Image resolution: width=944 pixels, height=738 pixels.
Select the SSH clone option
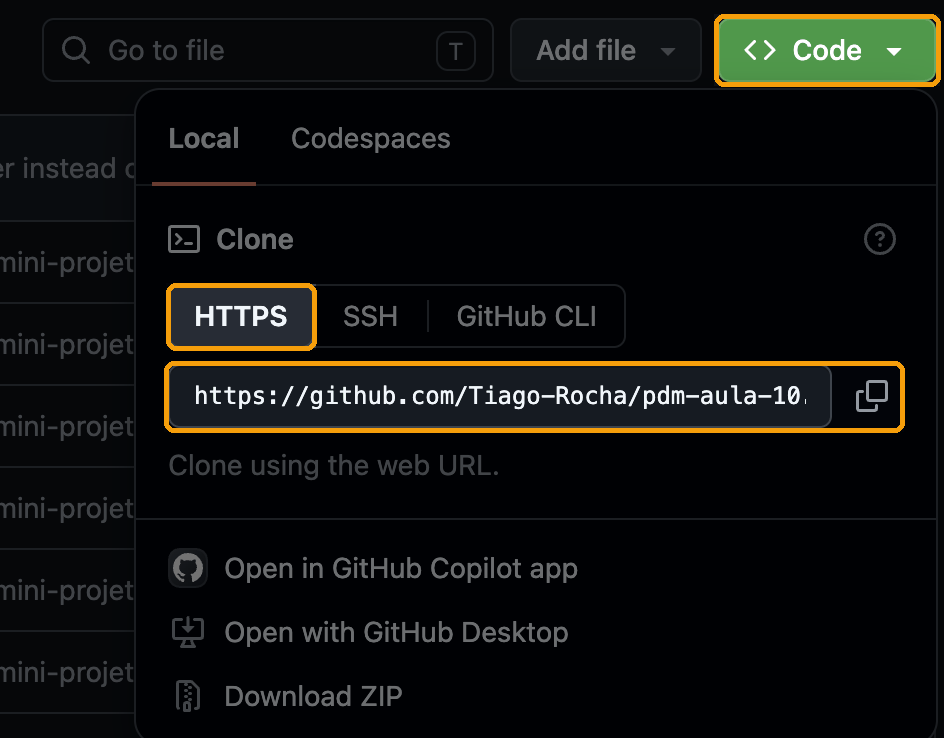(370, 316)
